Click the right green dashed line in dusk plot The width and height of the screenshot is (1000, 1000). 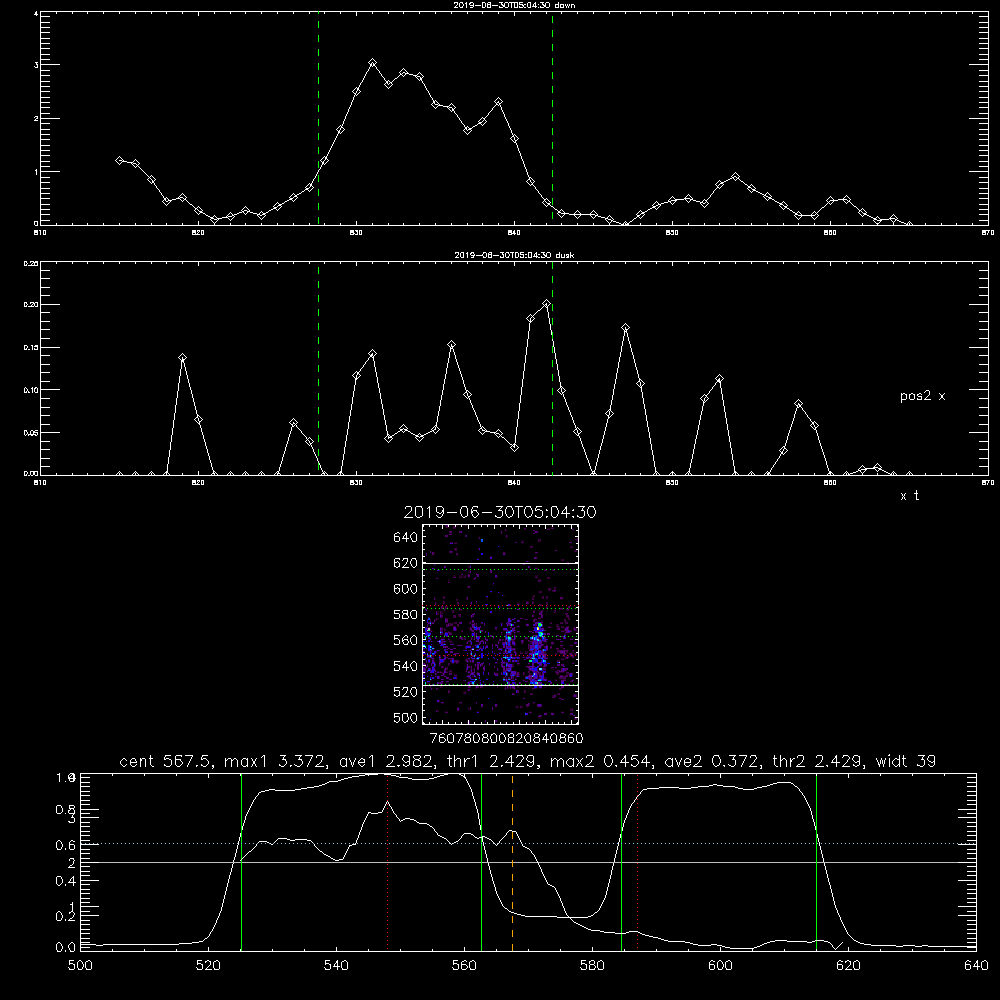pos(552,368)
